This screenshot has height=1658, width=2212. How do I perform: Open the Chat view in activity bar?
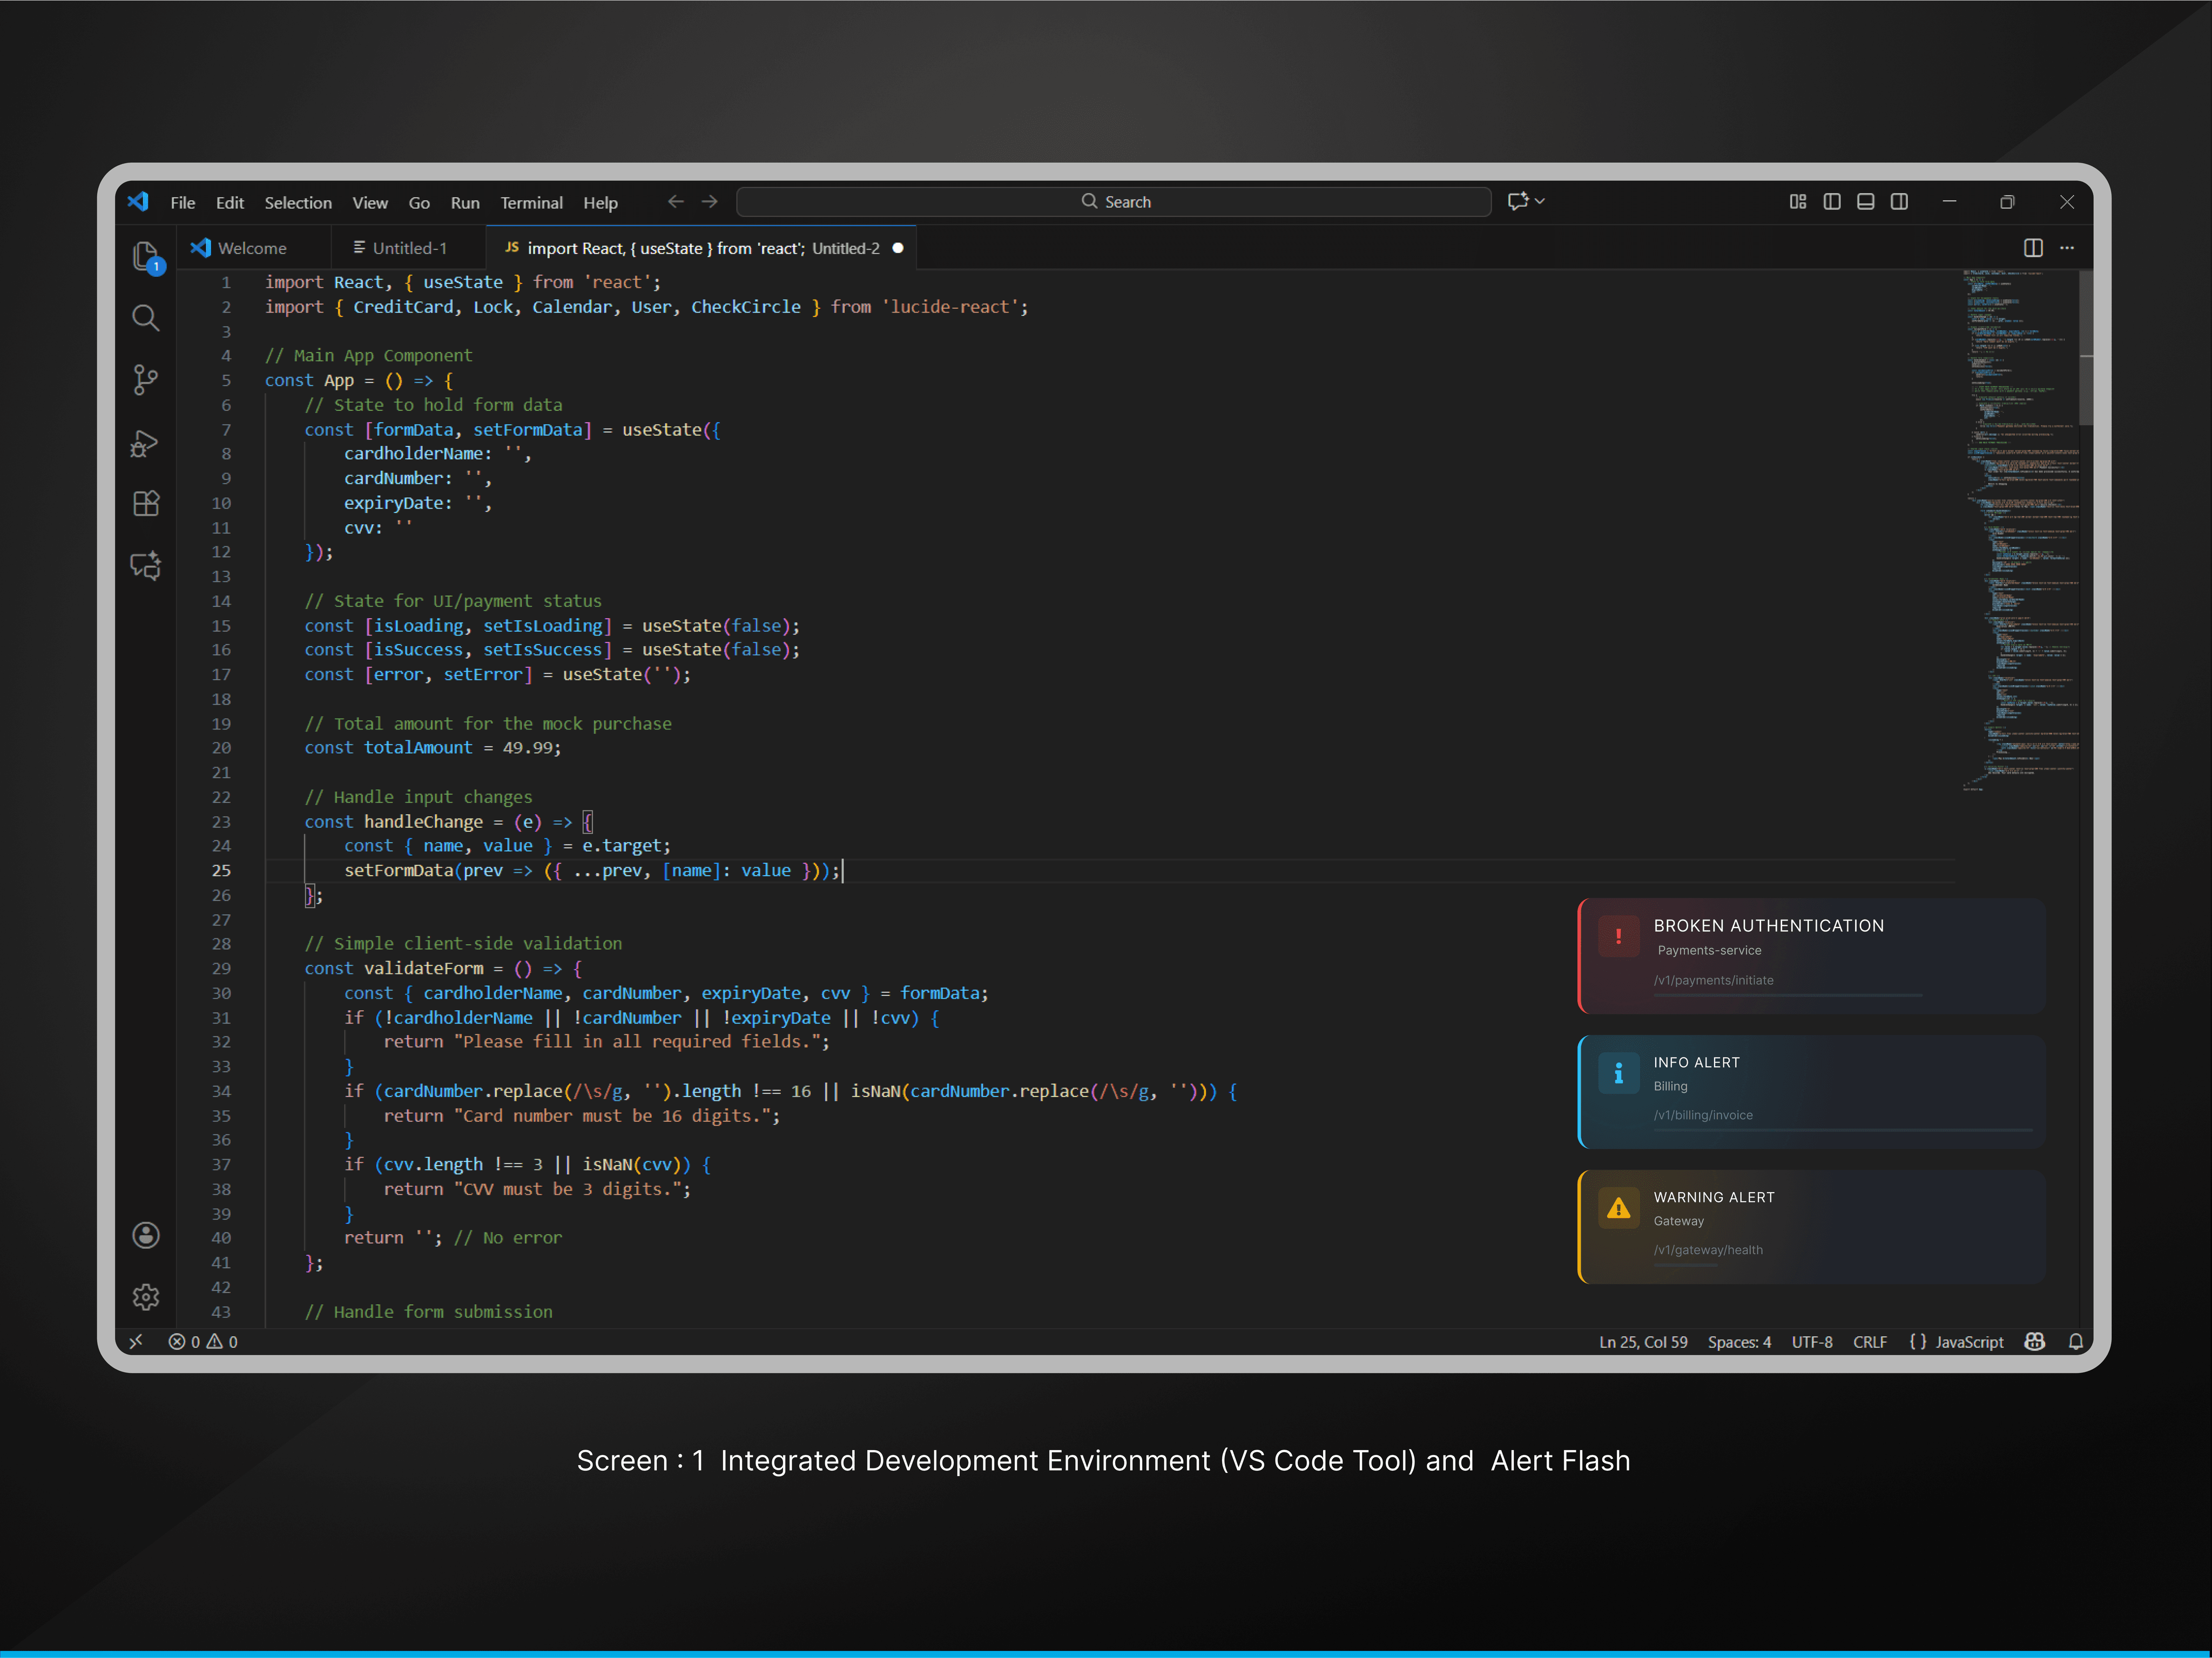[146, 566]
